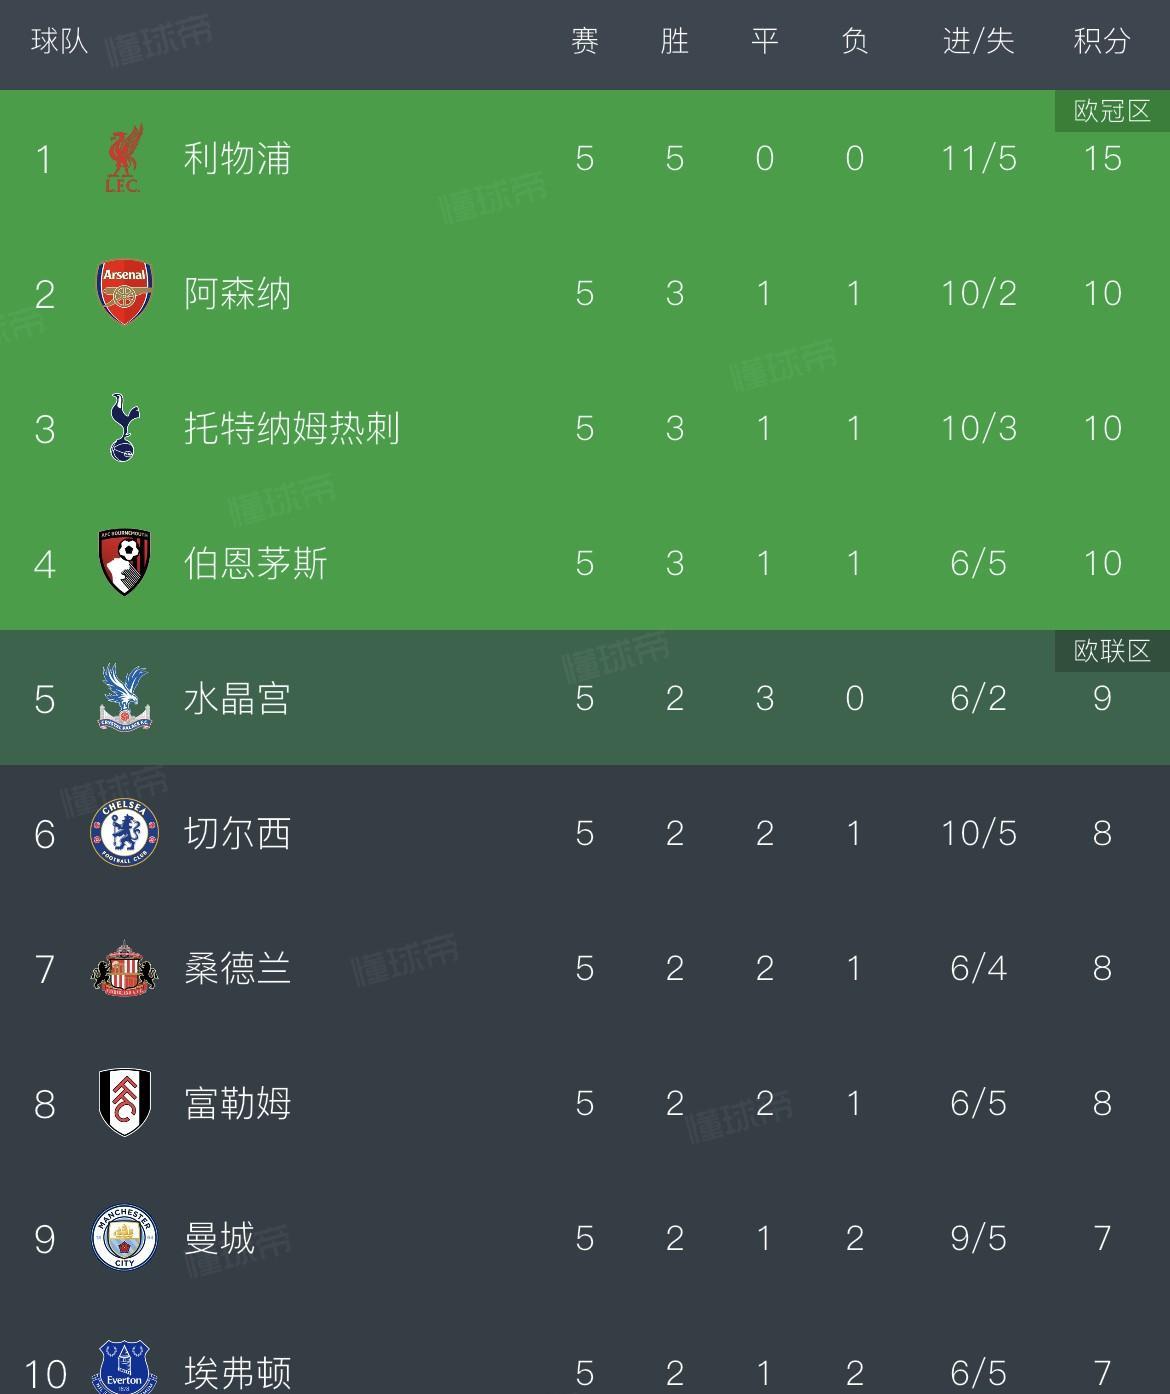Image resolution: width=1170 pixels, height=1394 pixels.
Task: Tap the Everton club crest
Action: 124,1368
